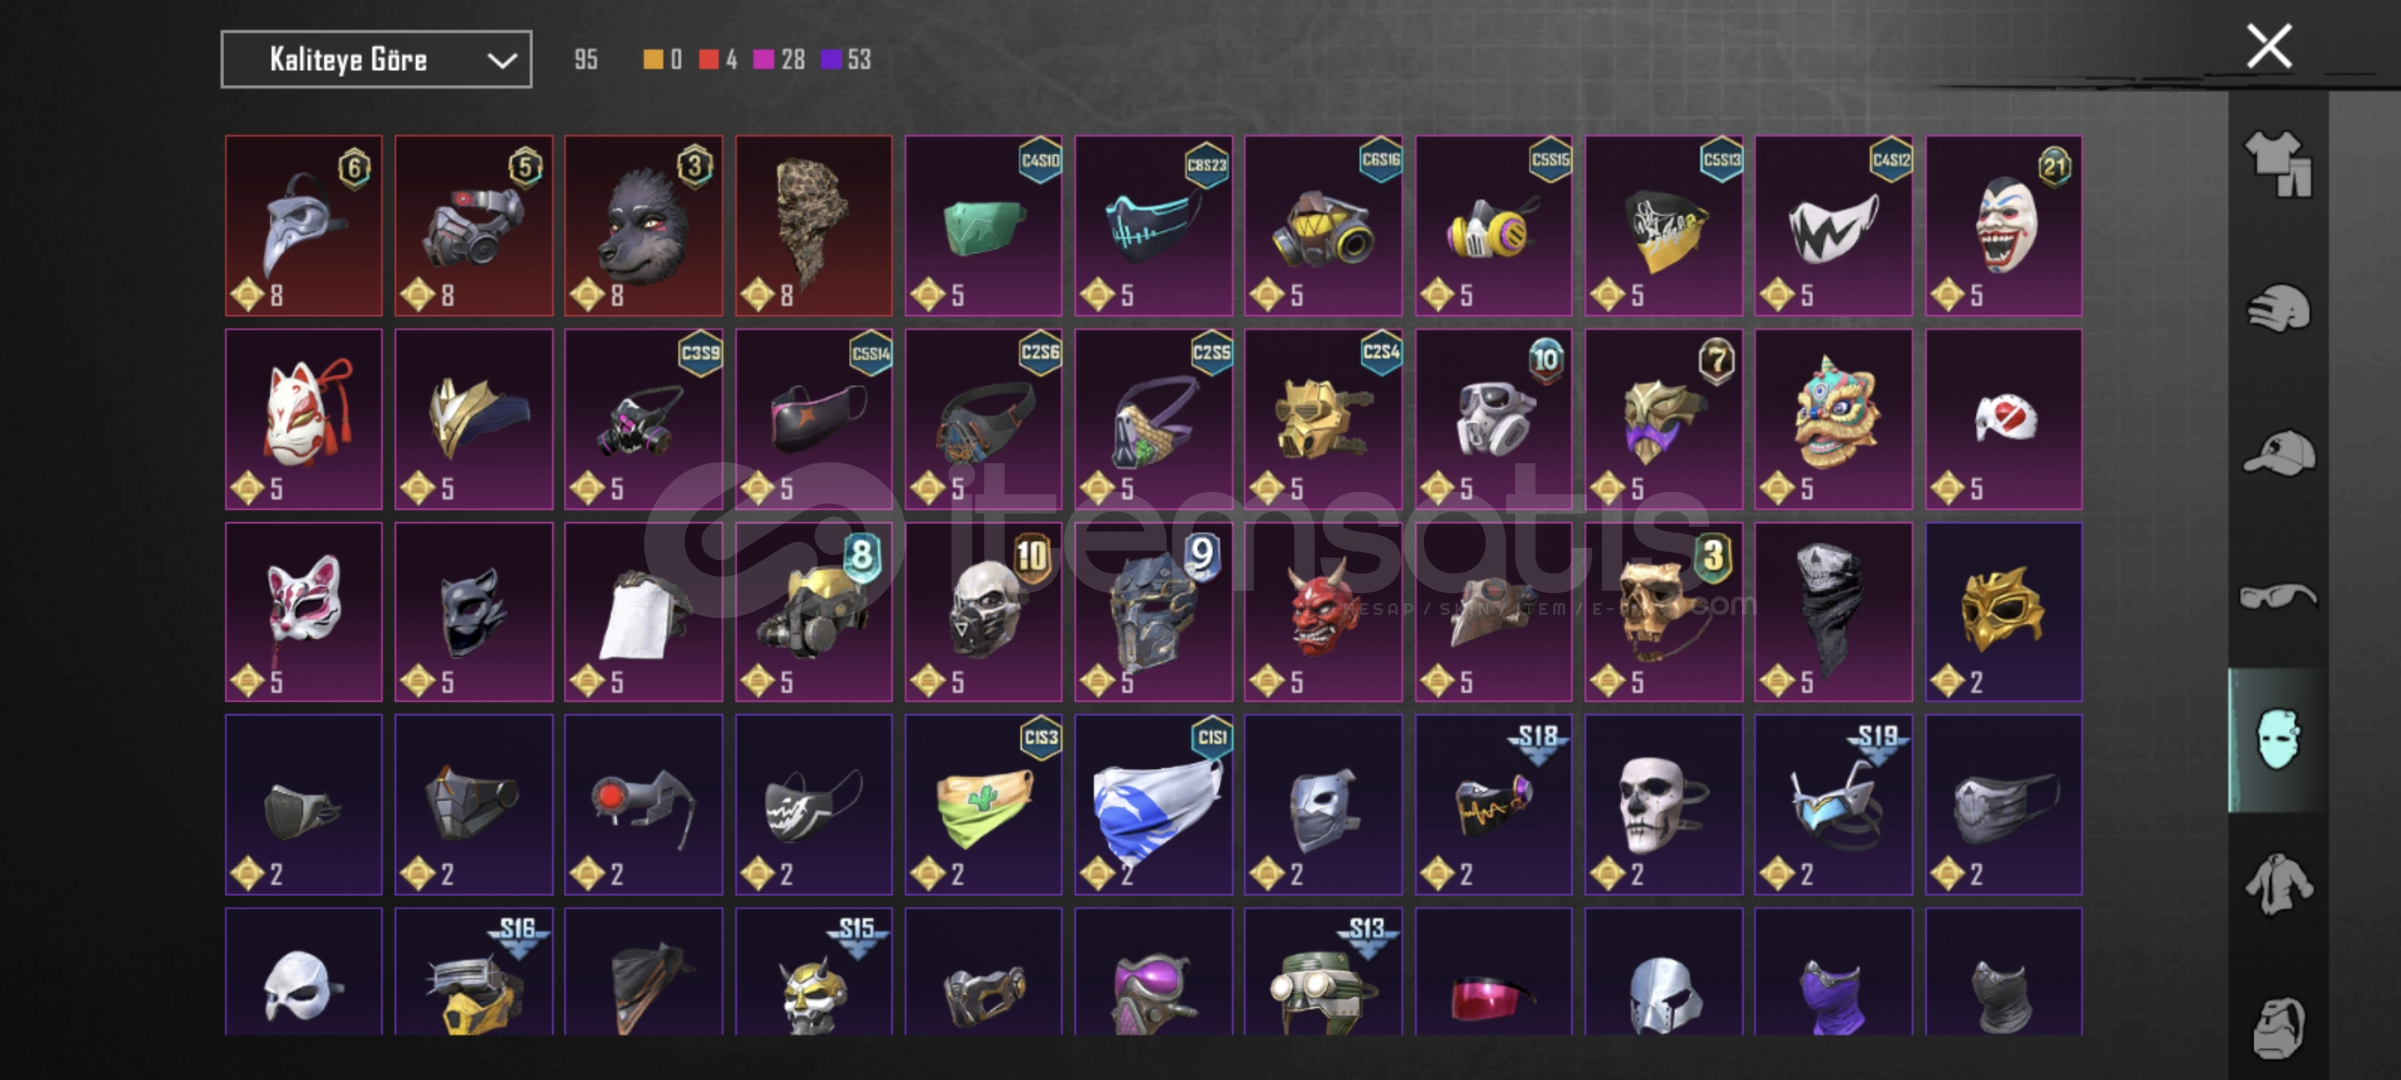Click the dropdown chevron arrow
This screenshot has width=2401, height=1080.
(x=502, y=61)
